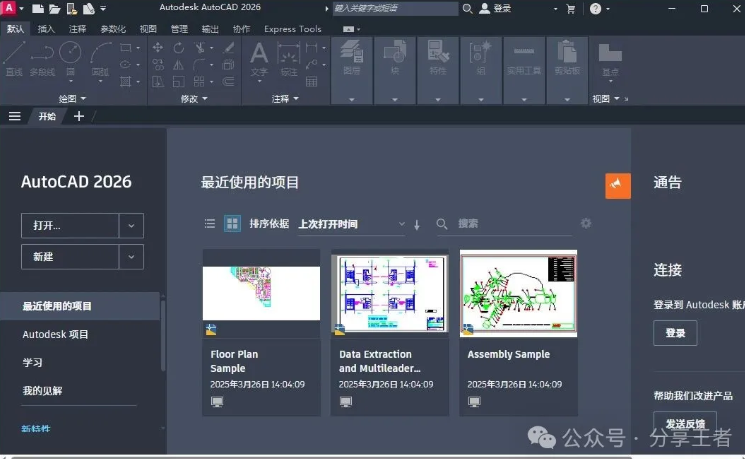Screen dimensions: 745x459
Task: Click the Open folder icon in quick access toolbar
Action: click(54, 8)
